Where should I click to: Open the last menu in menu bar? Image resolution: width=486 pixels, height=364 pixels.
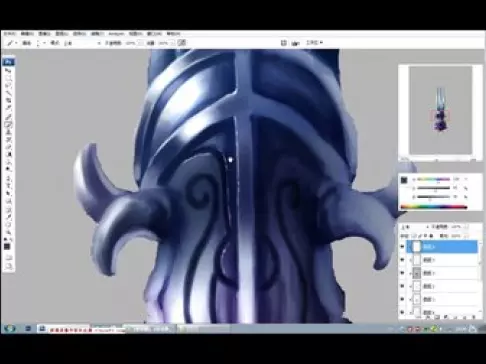[x=173, y=34]
